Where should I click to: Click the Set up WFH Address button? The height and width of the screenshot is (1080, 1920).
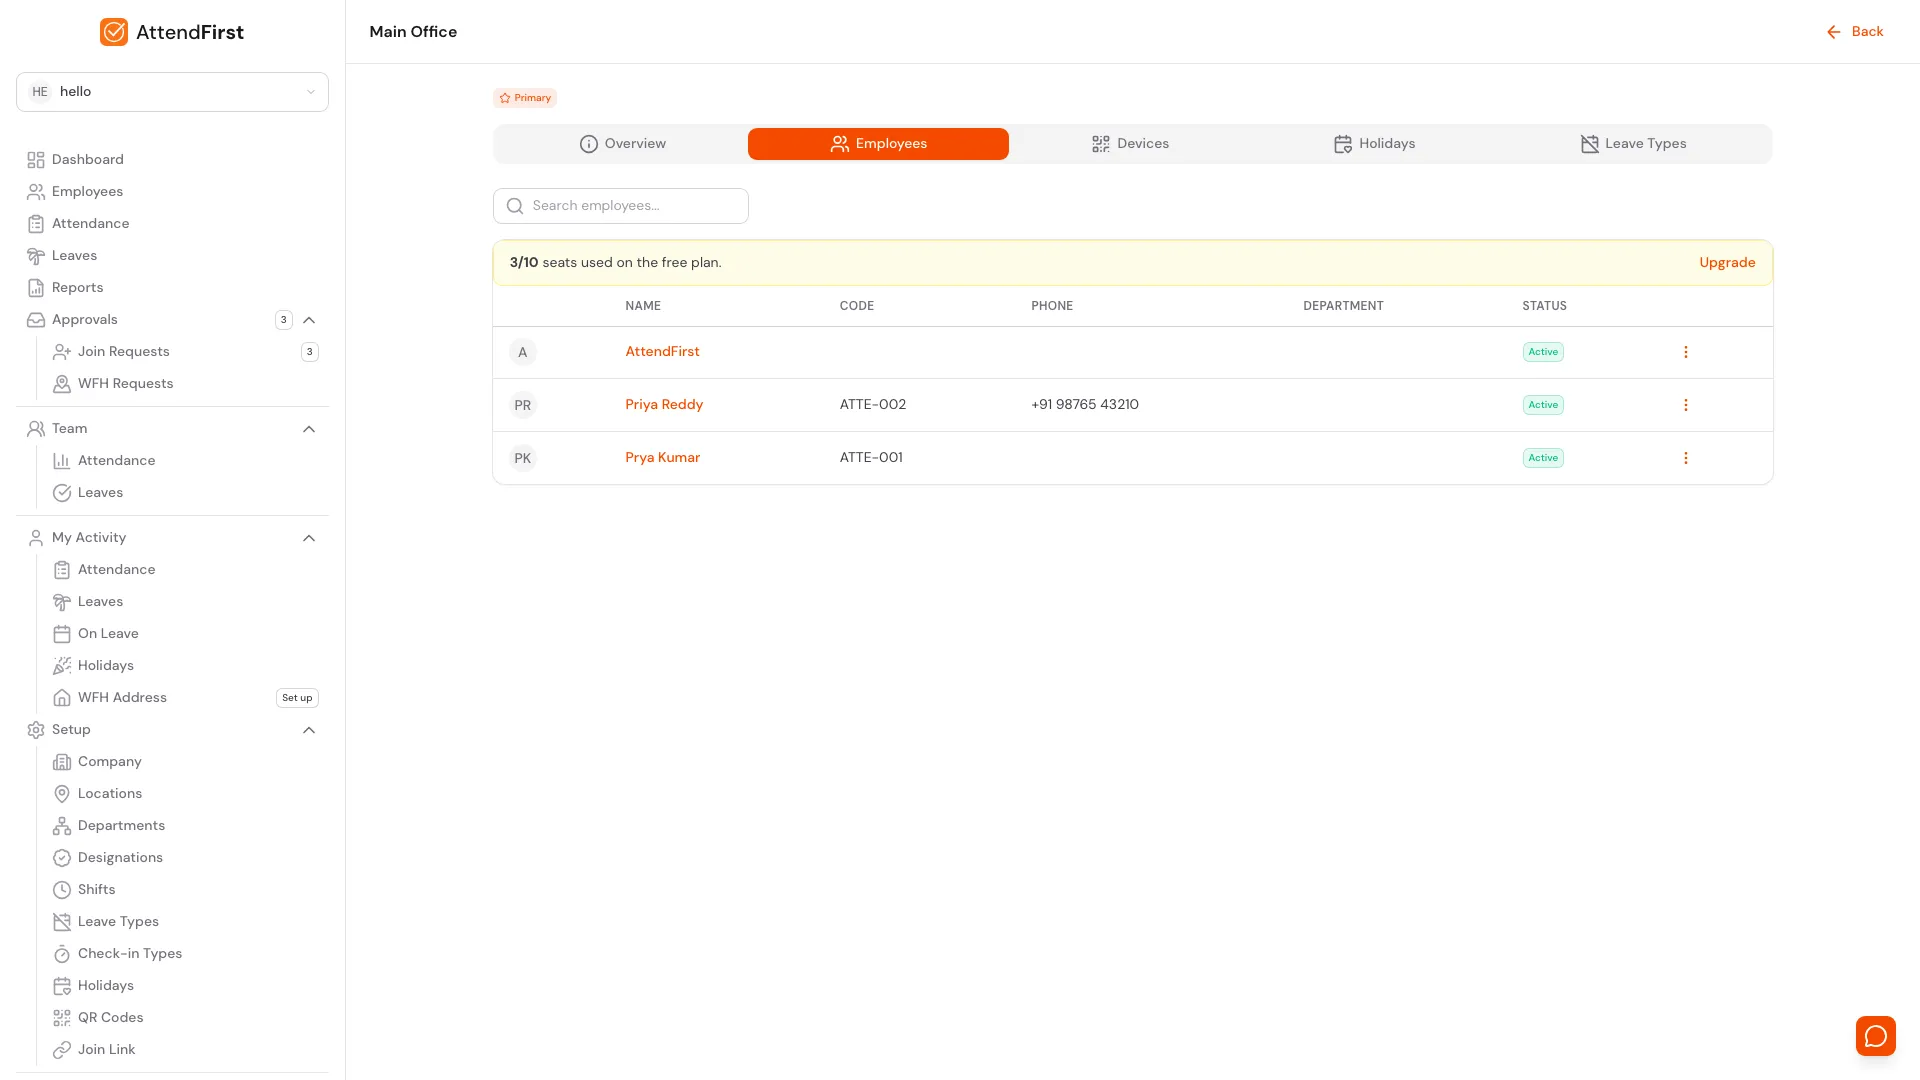[297, 698]
